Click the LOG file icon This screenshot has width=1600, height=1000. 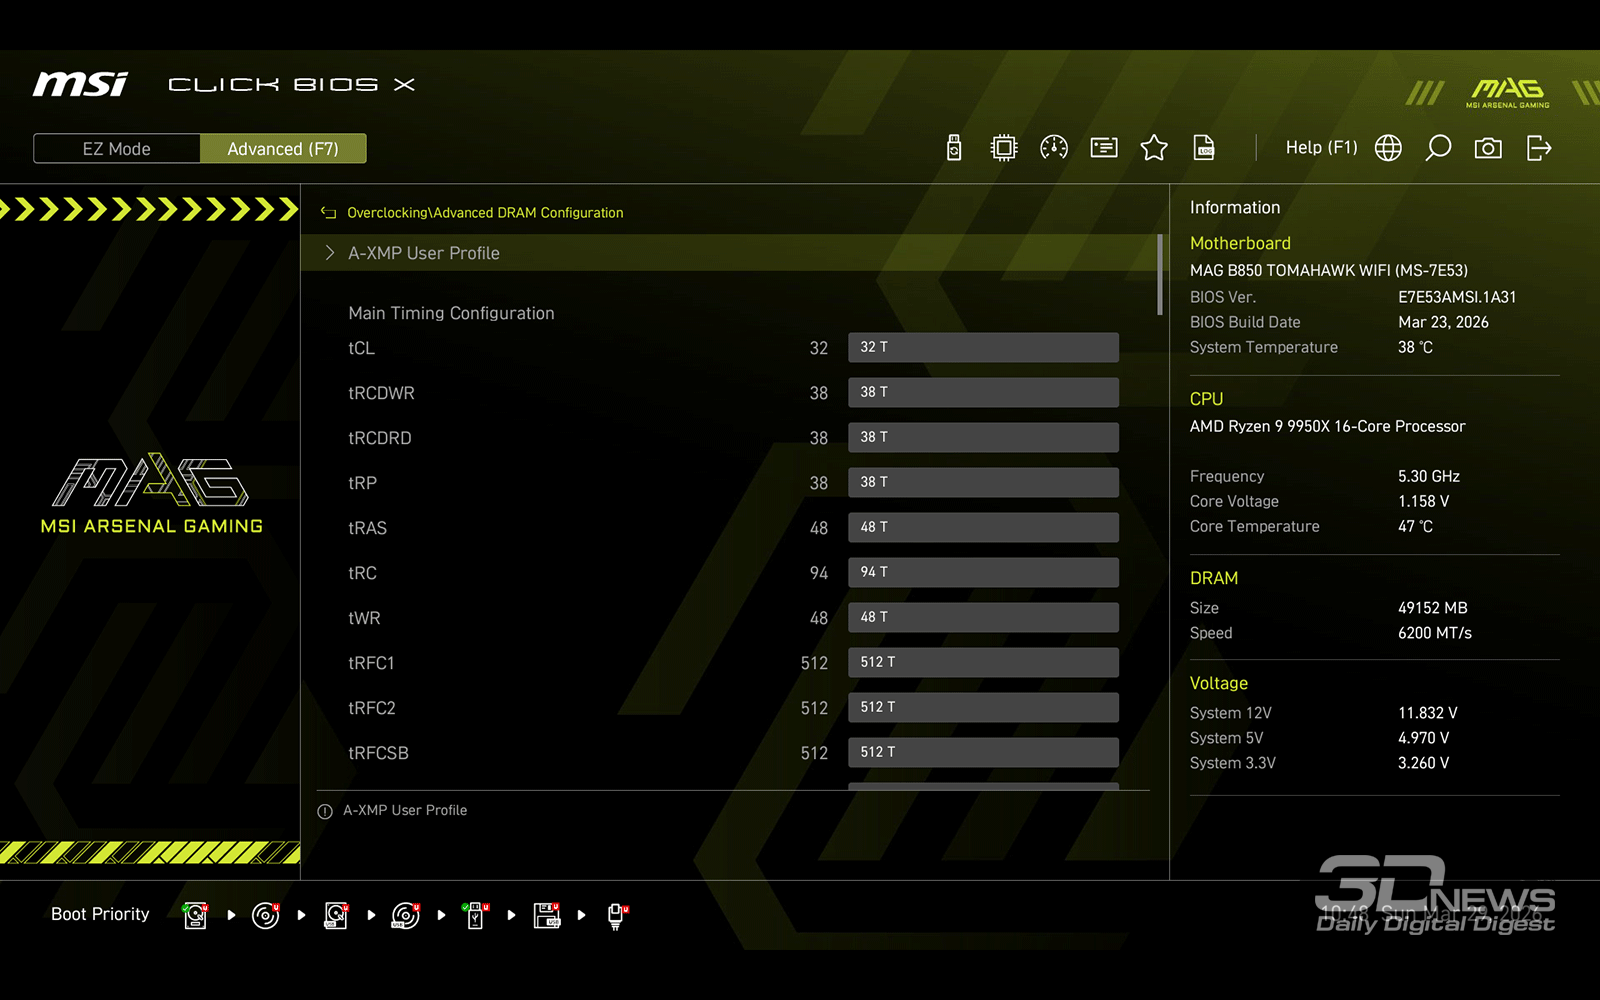pos(1204,148)
